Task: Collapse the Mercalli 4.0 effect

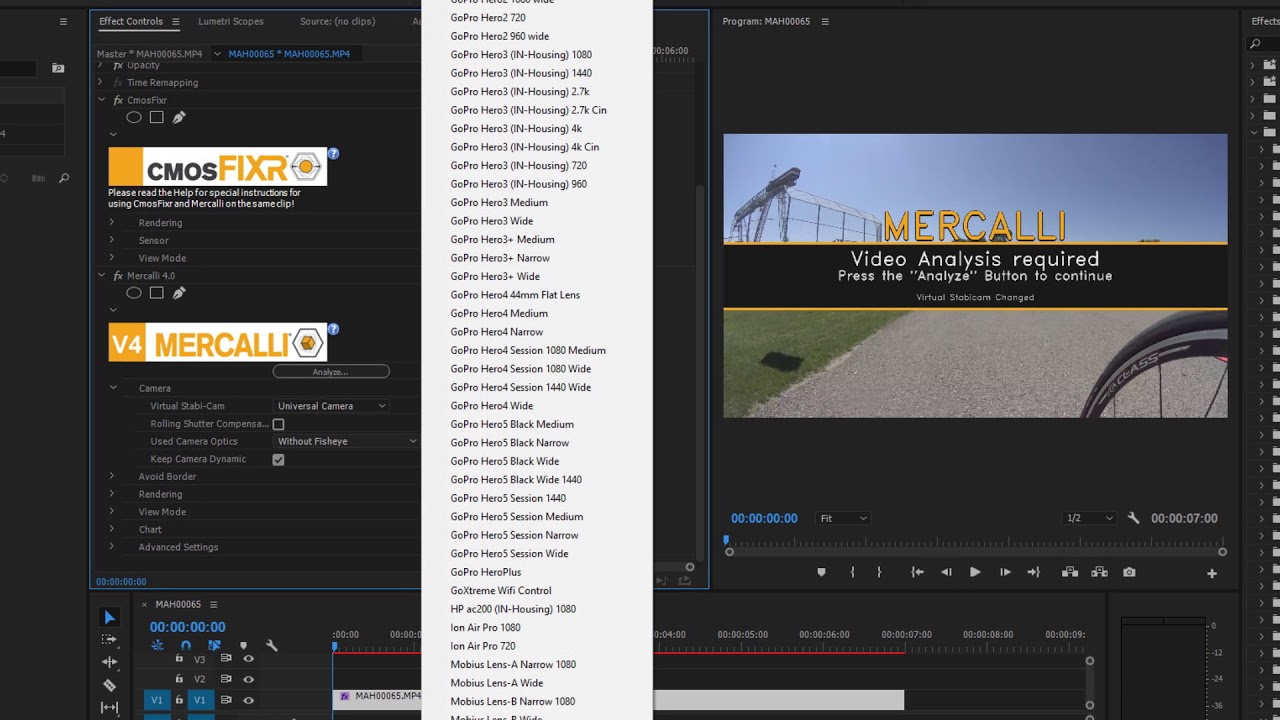Action: coord(101,276)
